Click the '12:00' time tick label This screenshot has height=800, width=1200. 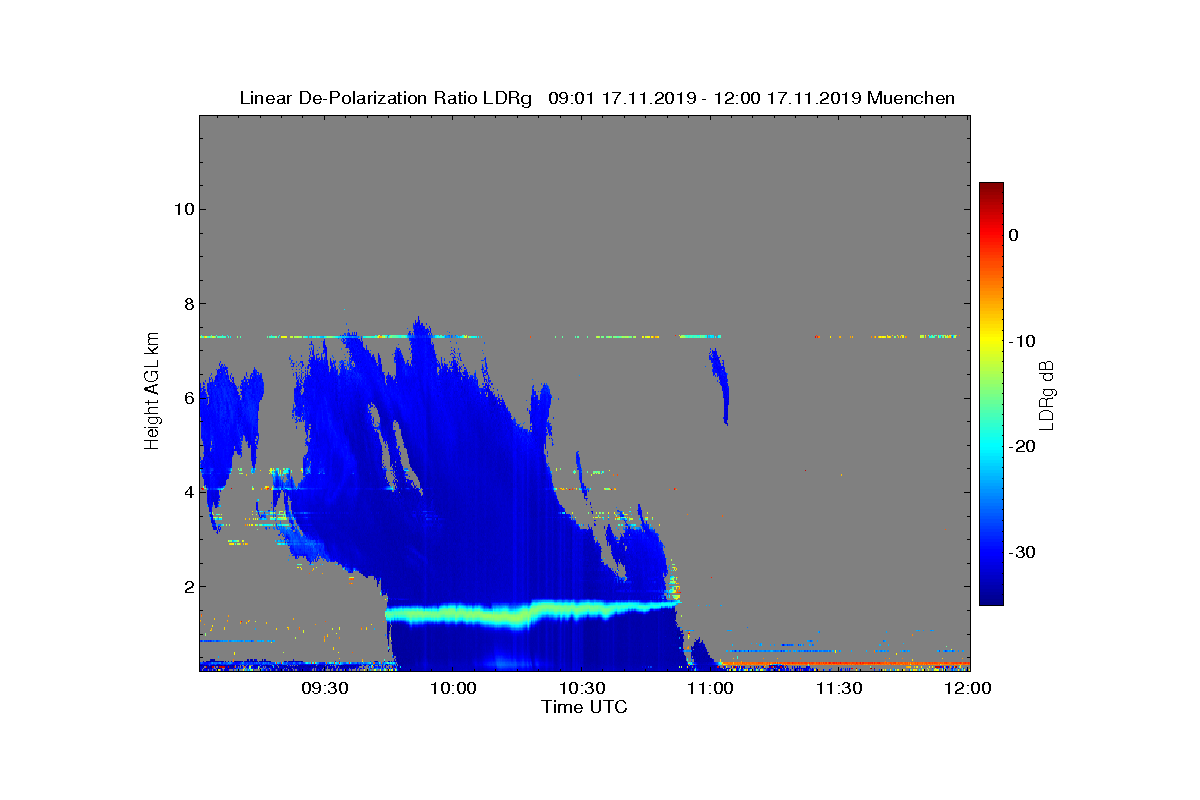[968, 688]
